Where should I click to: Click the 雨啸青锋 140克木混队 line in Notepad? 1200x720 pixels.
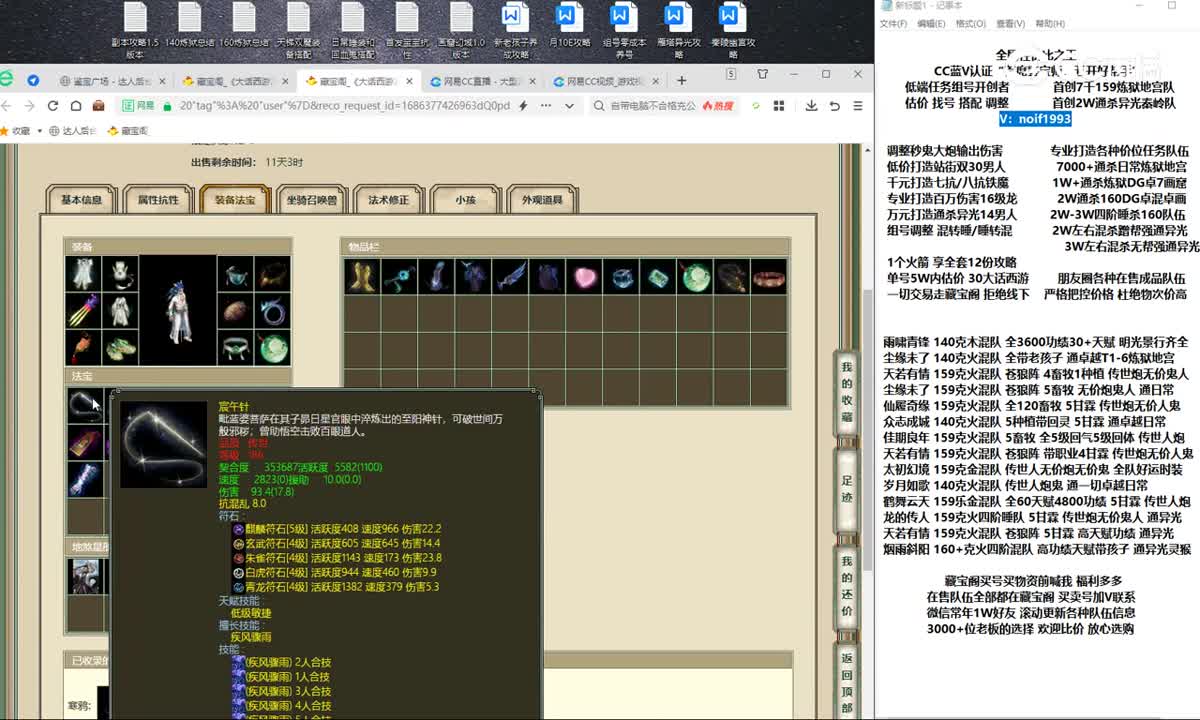pyautogui.click(x=1036, y=342)
